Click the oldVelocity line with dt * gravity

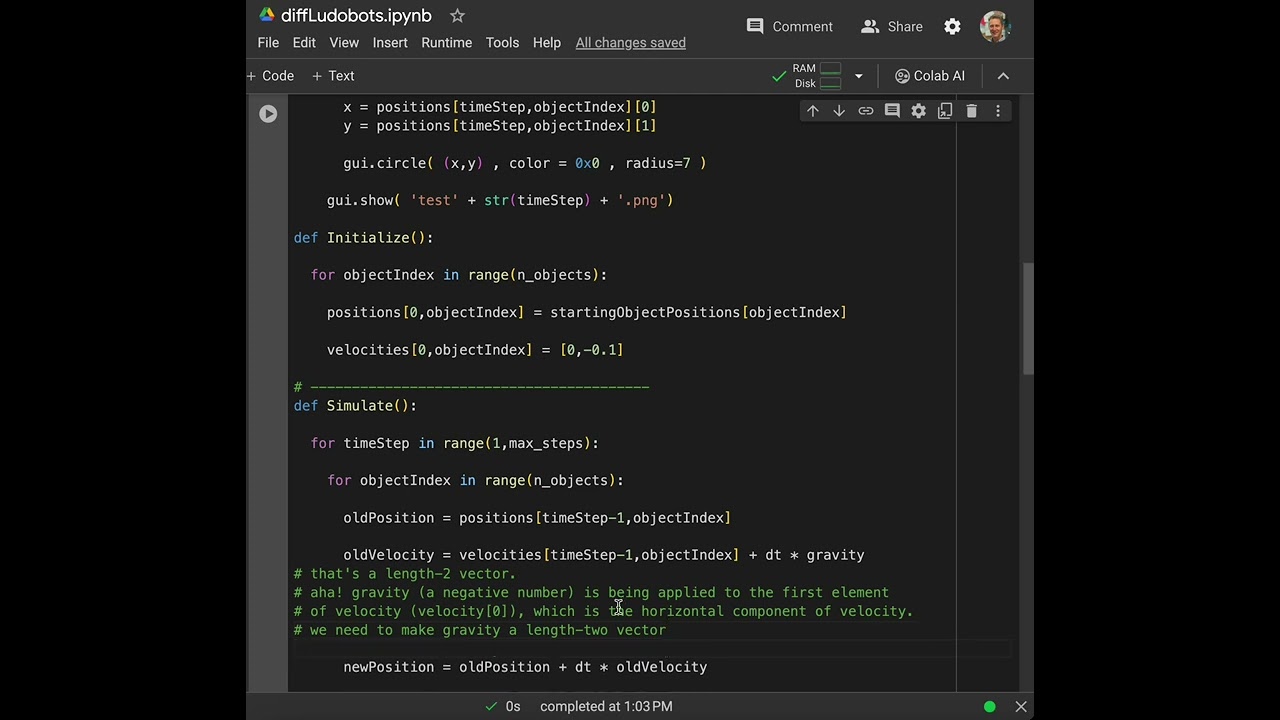604,555
